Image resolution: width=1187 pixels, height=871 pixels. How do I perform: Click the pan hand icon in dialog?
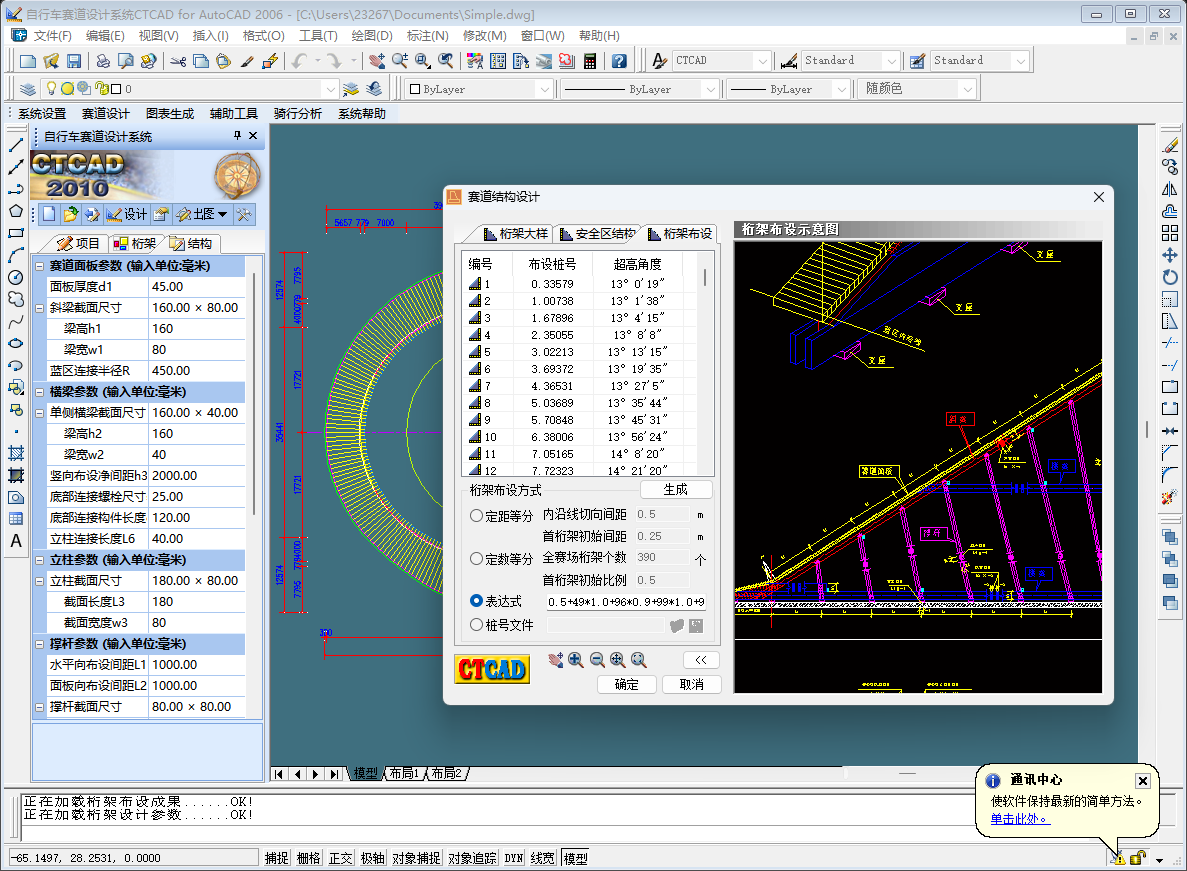click(x=556, y=660)
